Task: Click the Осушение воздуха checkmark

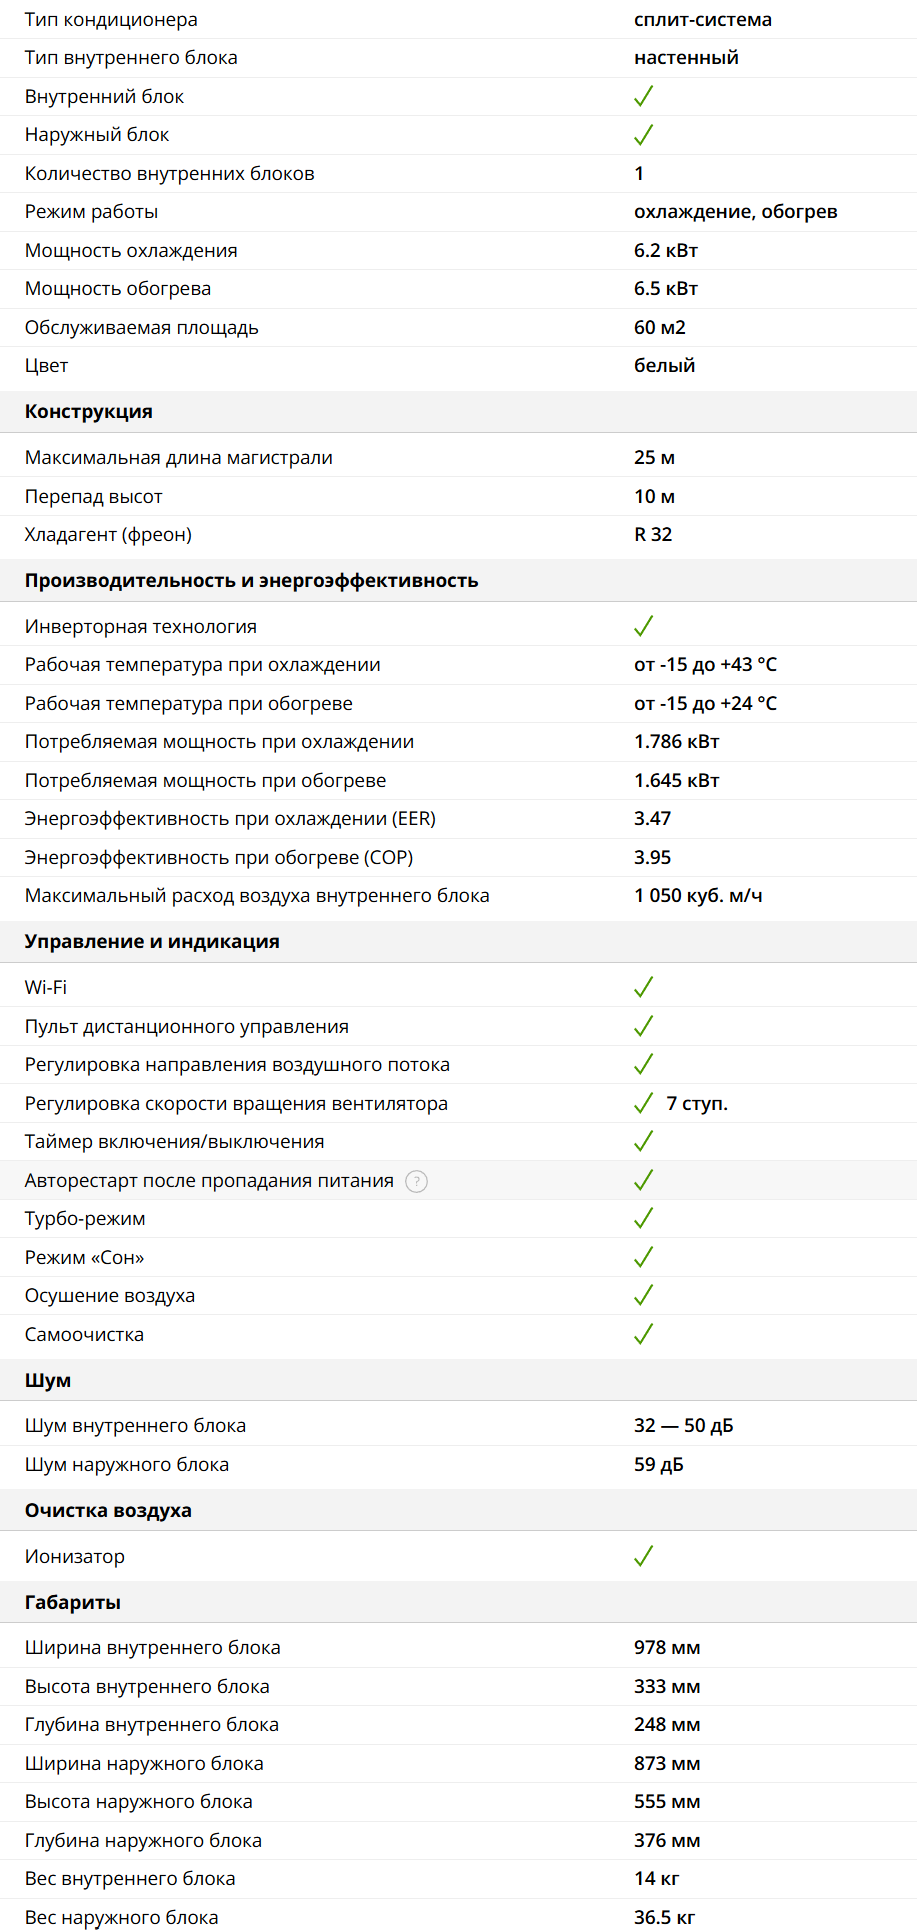Action: [x=643, y=1295]
